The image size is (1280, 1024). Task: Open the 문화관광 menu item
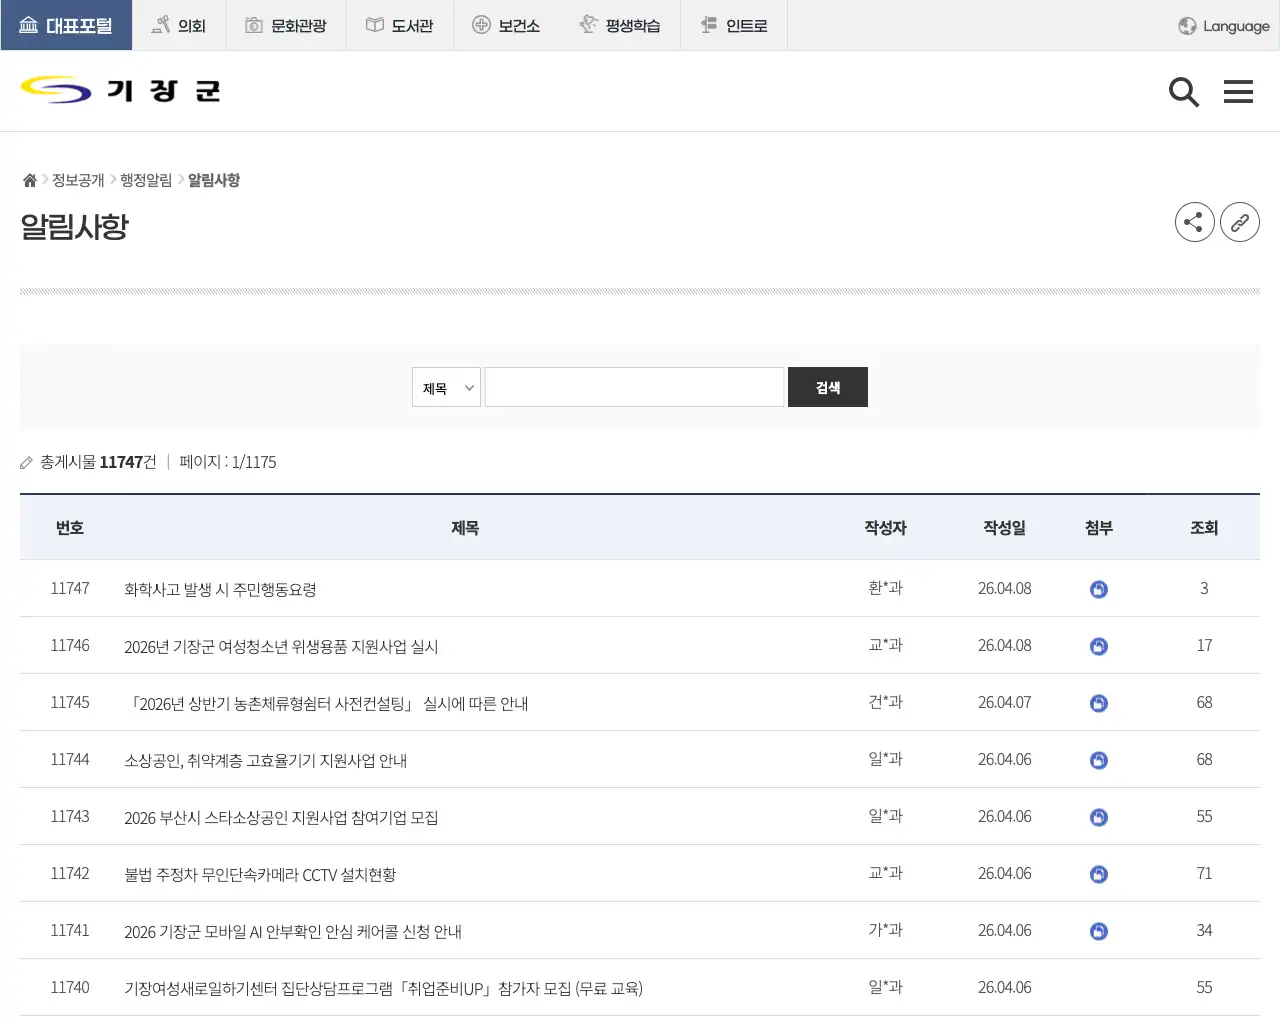pyautogui.click(x=285, y=25)
